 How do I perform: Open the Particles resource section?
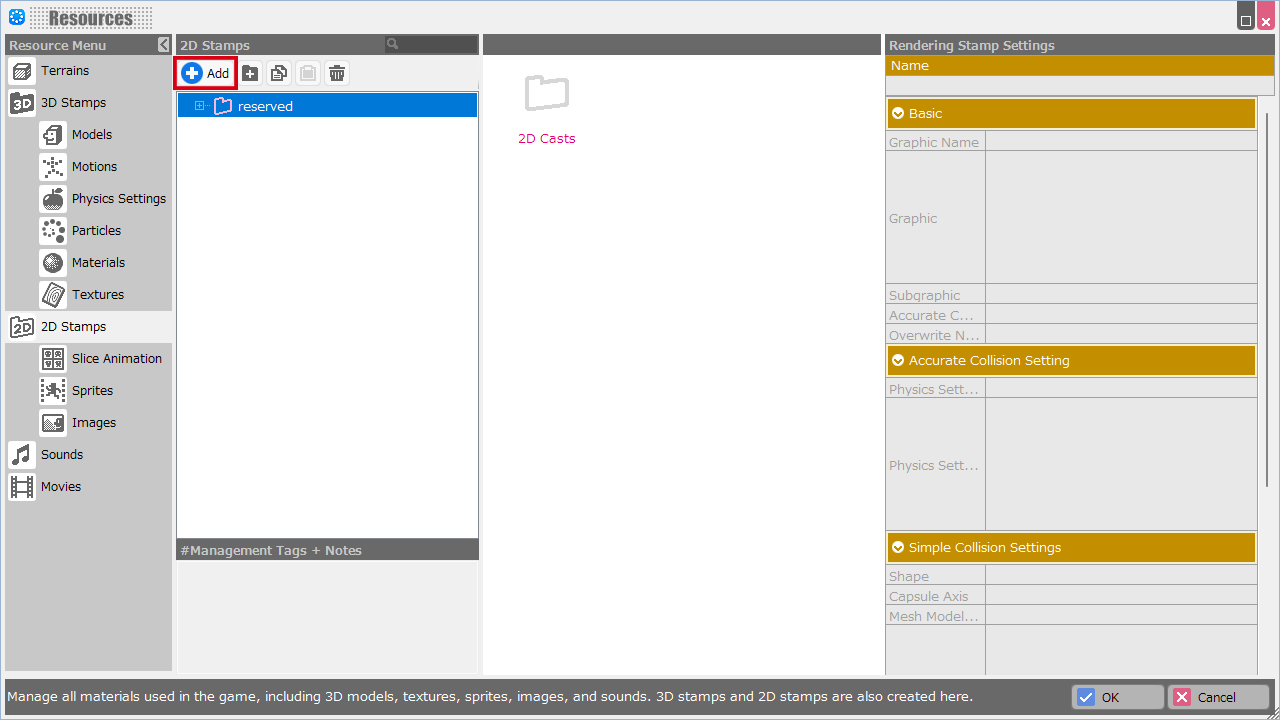[95, 231]
